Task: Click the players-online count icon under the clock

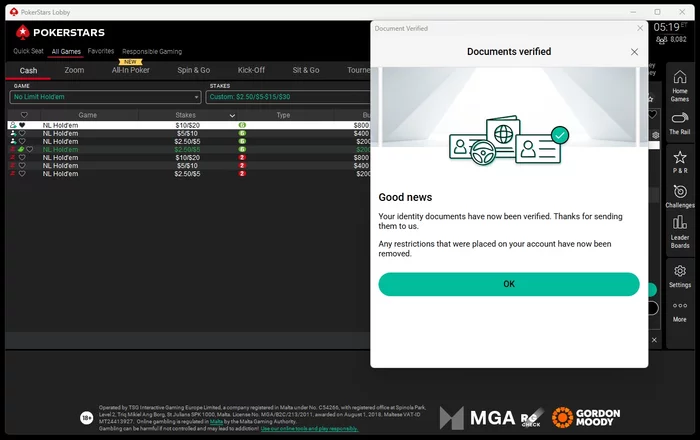Action: pos(662,40)
